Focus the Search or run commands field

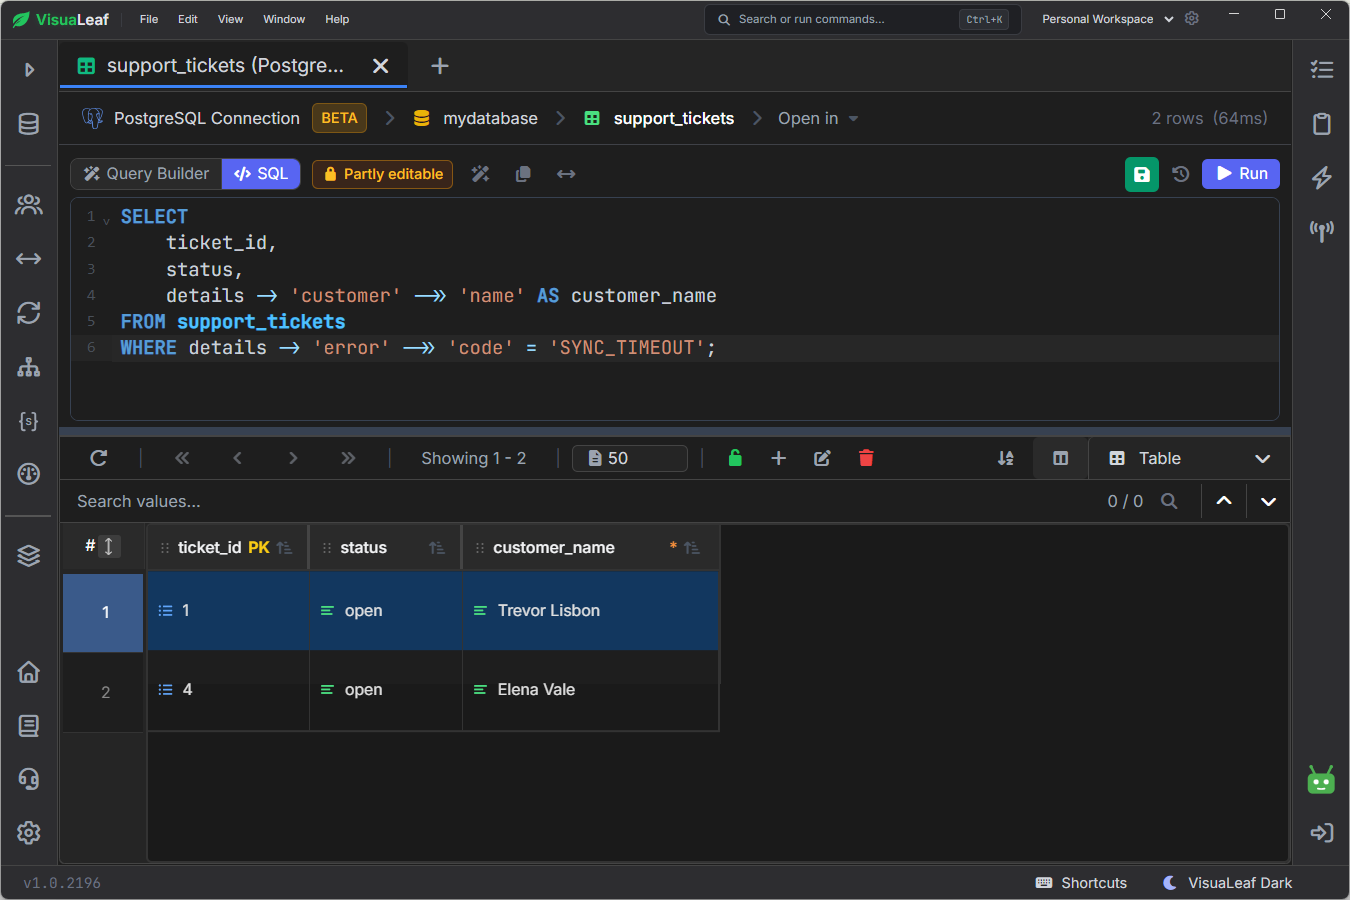pos(863,19)
